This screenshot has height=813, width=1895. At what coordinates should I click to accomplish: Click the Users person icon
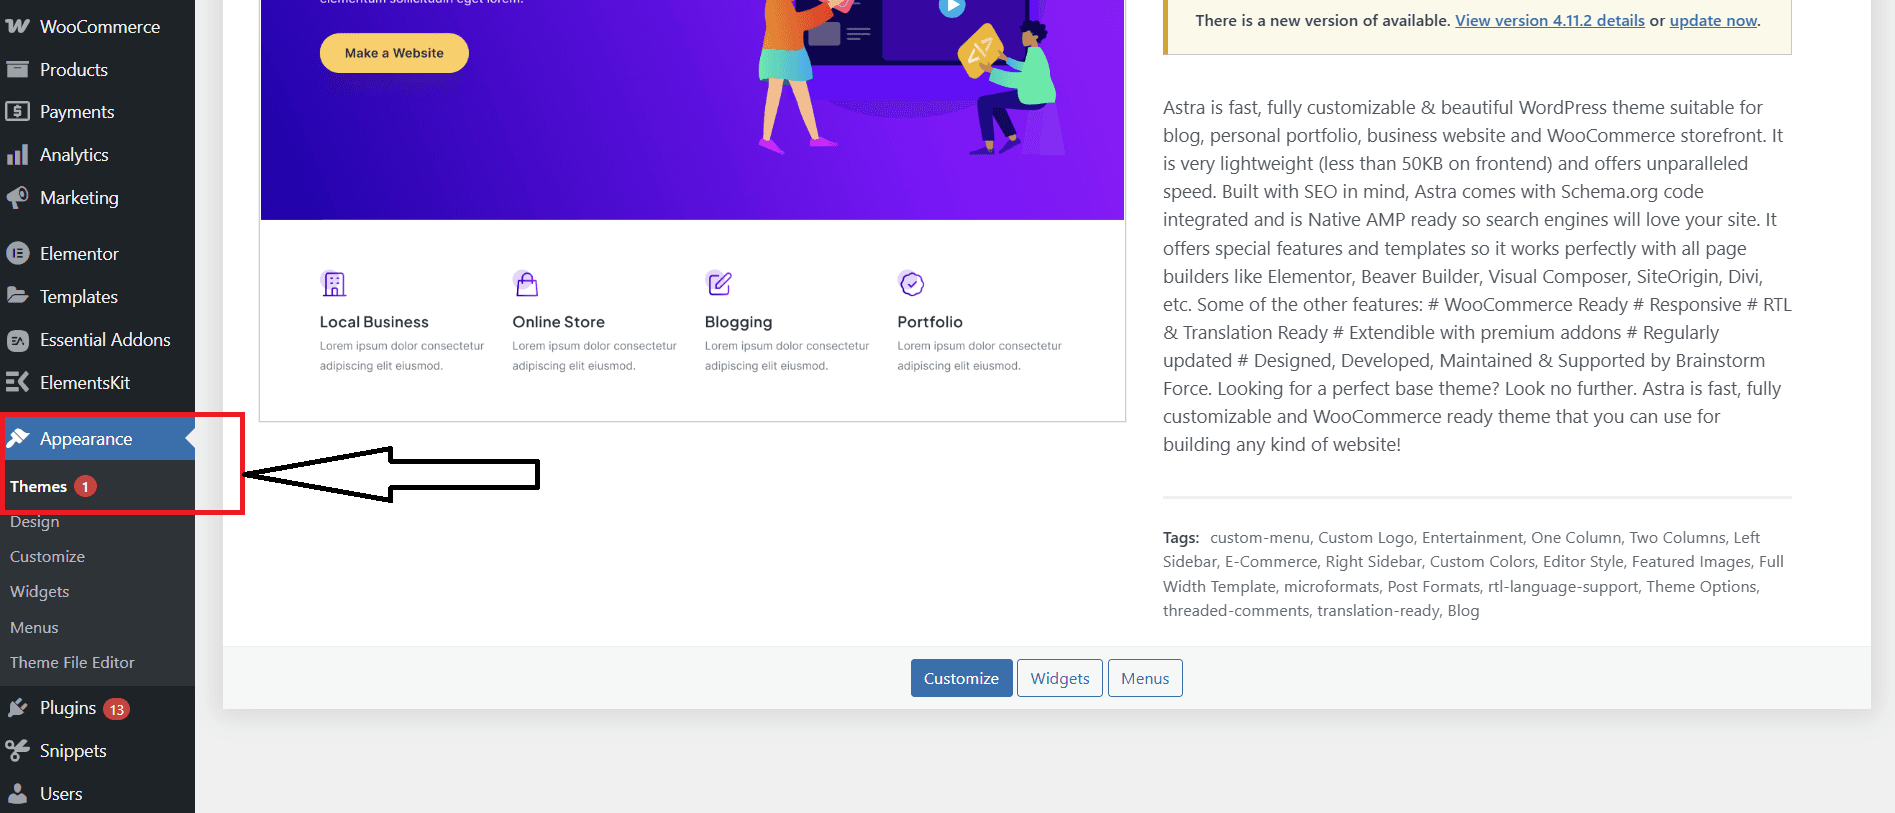point(18,794)
